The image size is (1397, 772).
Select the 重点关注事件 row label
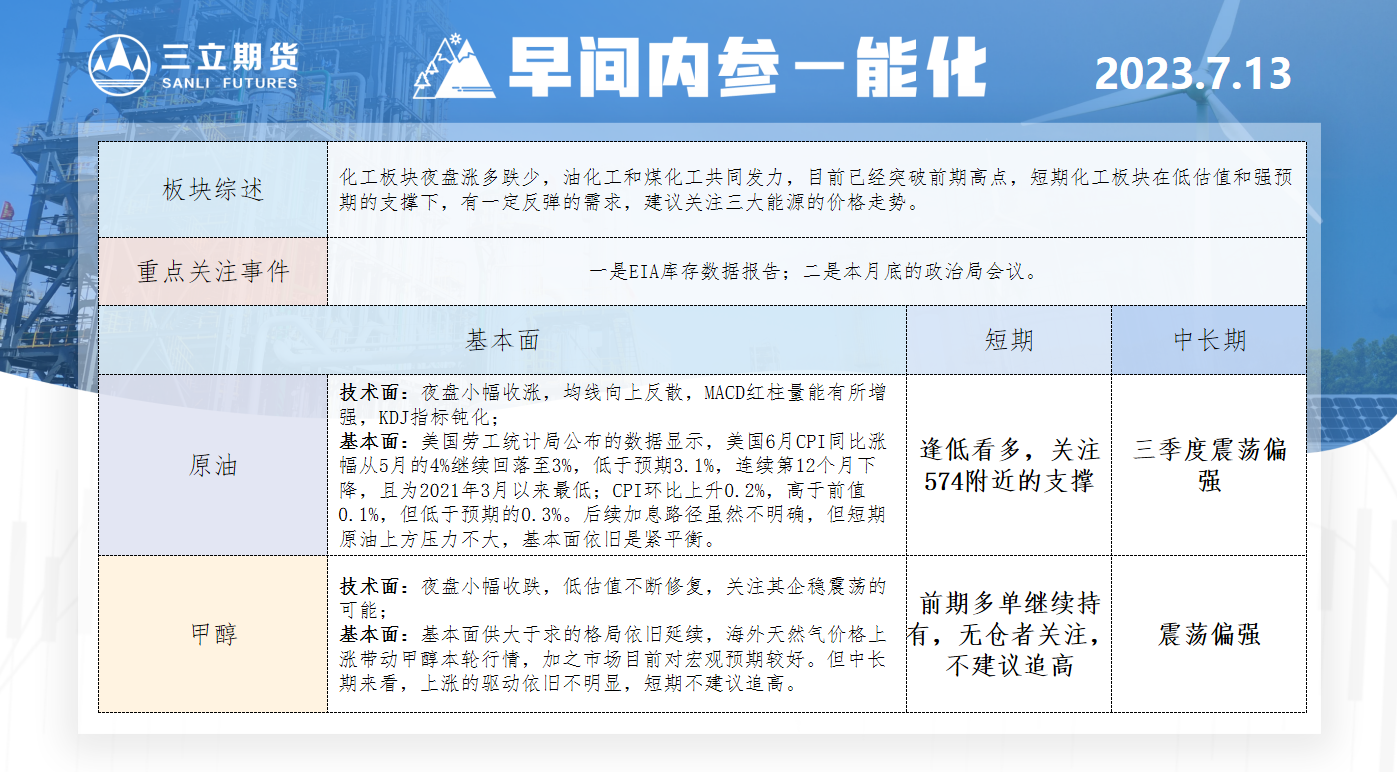coord(213,271)
